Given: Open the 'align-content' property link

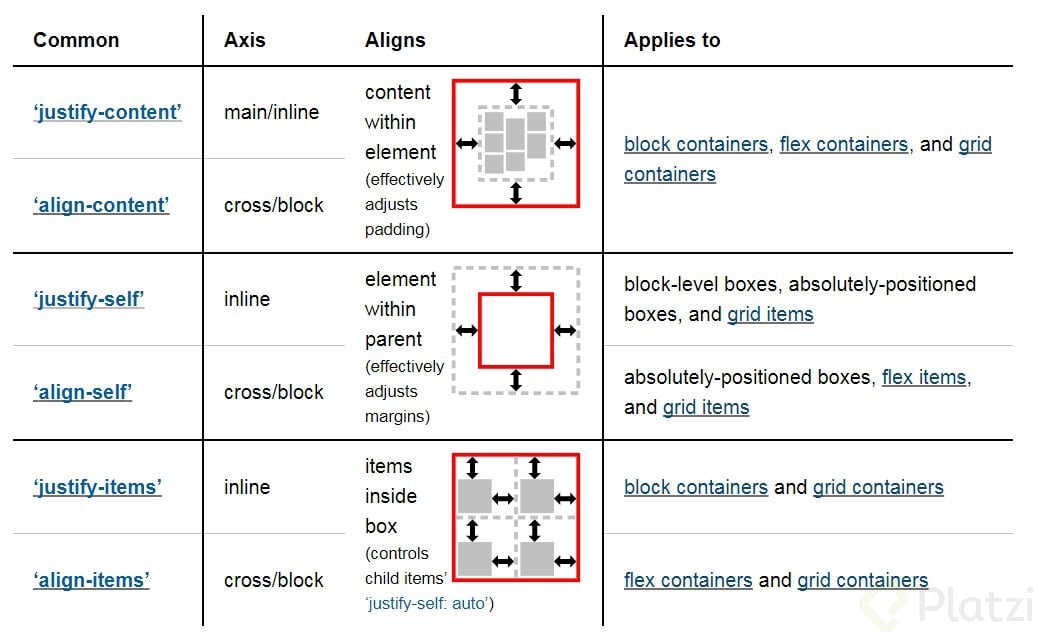Looking at the screenshot, I should [x=101, y=205].
